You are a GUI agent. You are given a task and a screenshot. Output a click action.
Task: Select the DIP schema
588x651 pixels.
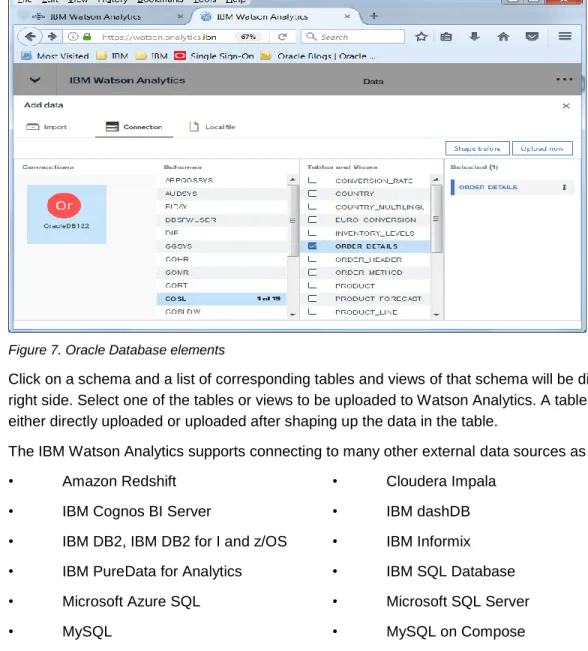[222, 233]
